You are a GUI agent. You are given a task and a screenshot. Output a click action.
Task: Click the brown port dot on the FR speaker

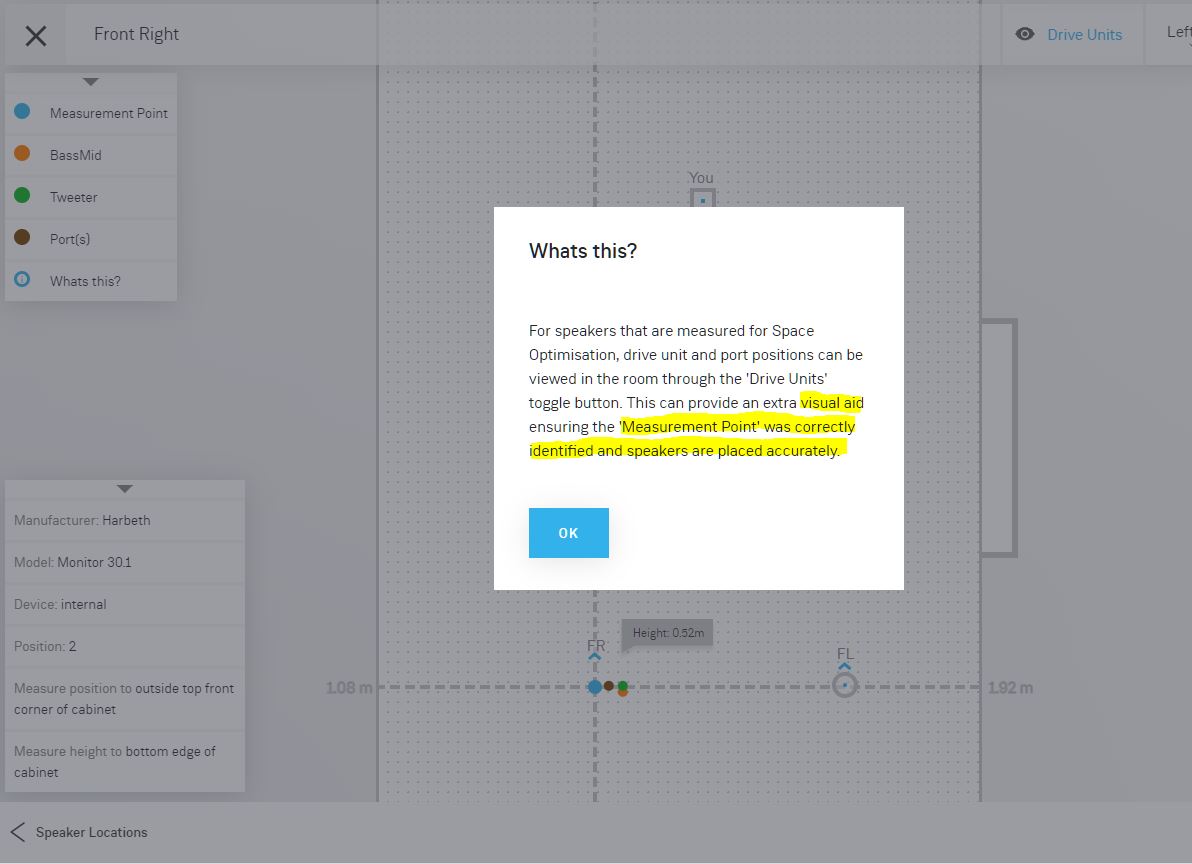click(x=608, y=685)
